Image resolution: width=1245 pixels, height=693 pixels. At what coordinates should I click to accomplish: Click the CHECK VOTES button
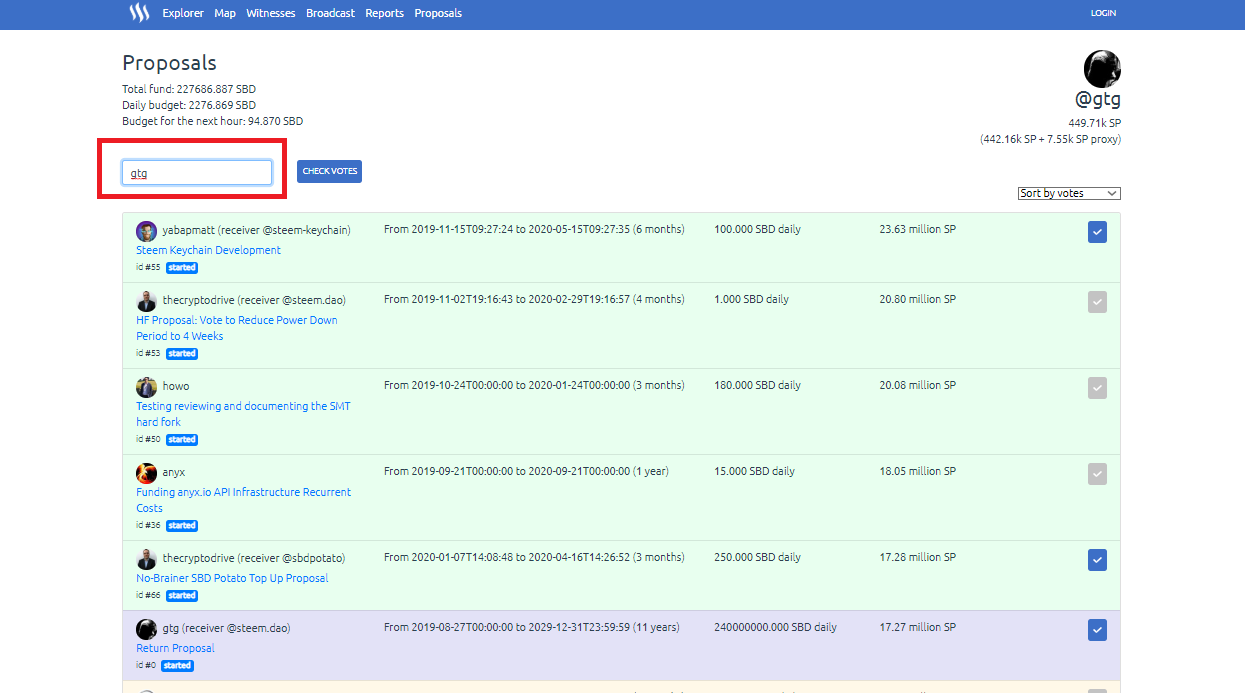coord(329,171)
